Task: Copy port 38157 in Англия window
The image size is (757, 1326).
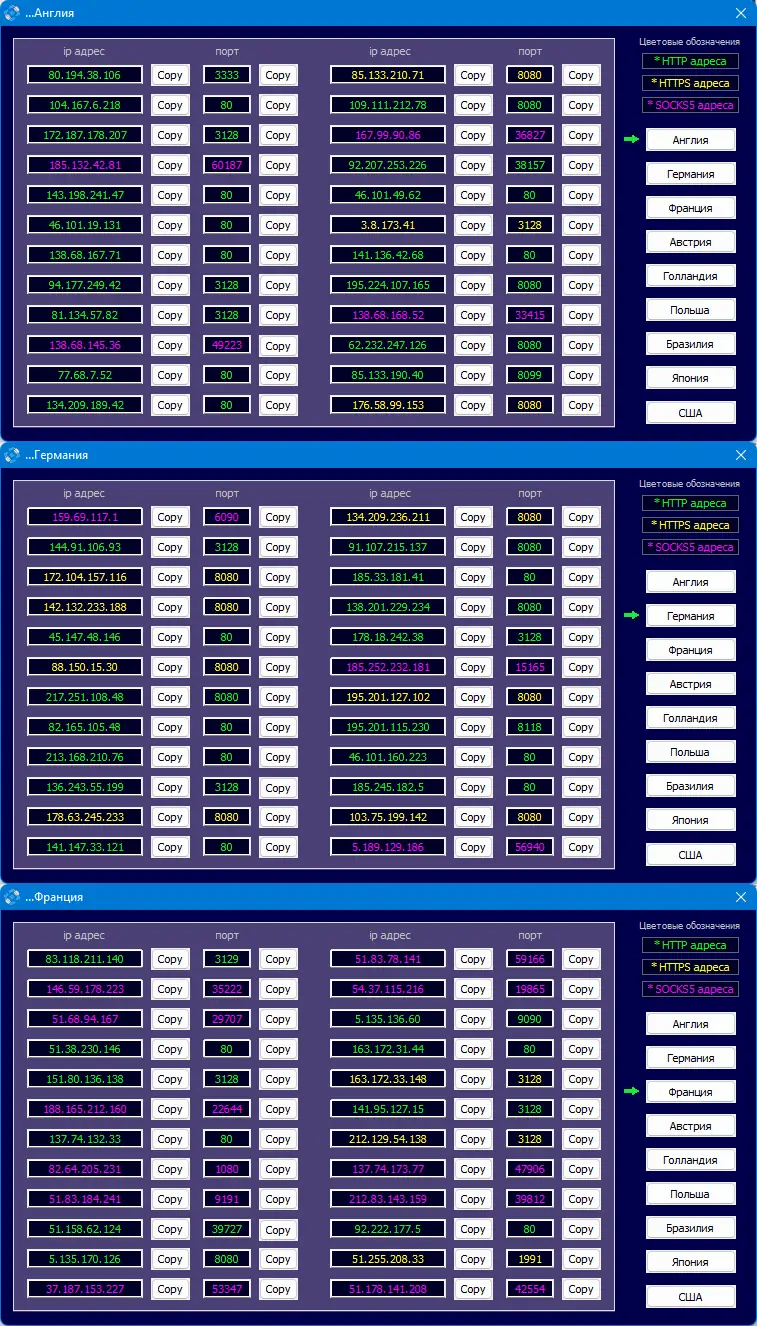Action: [581, 165]
